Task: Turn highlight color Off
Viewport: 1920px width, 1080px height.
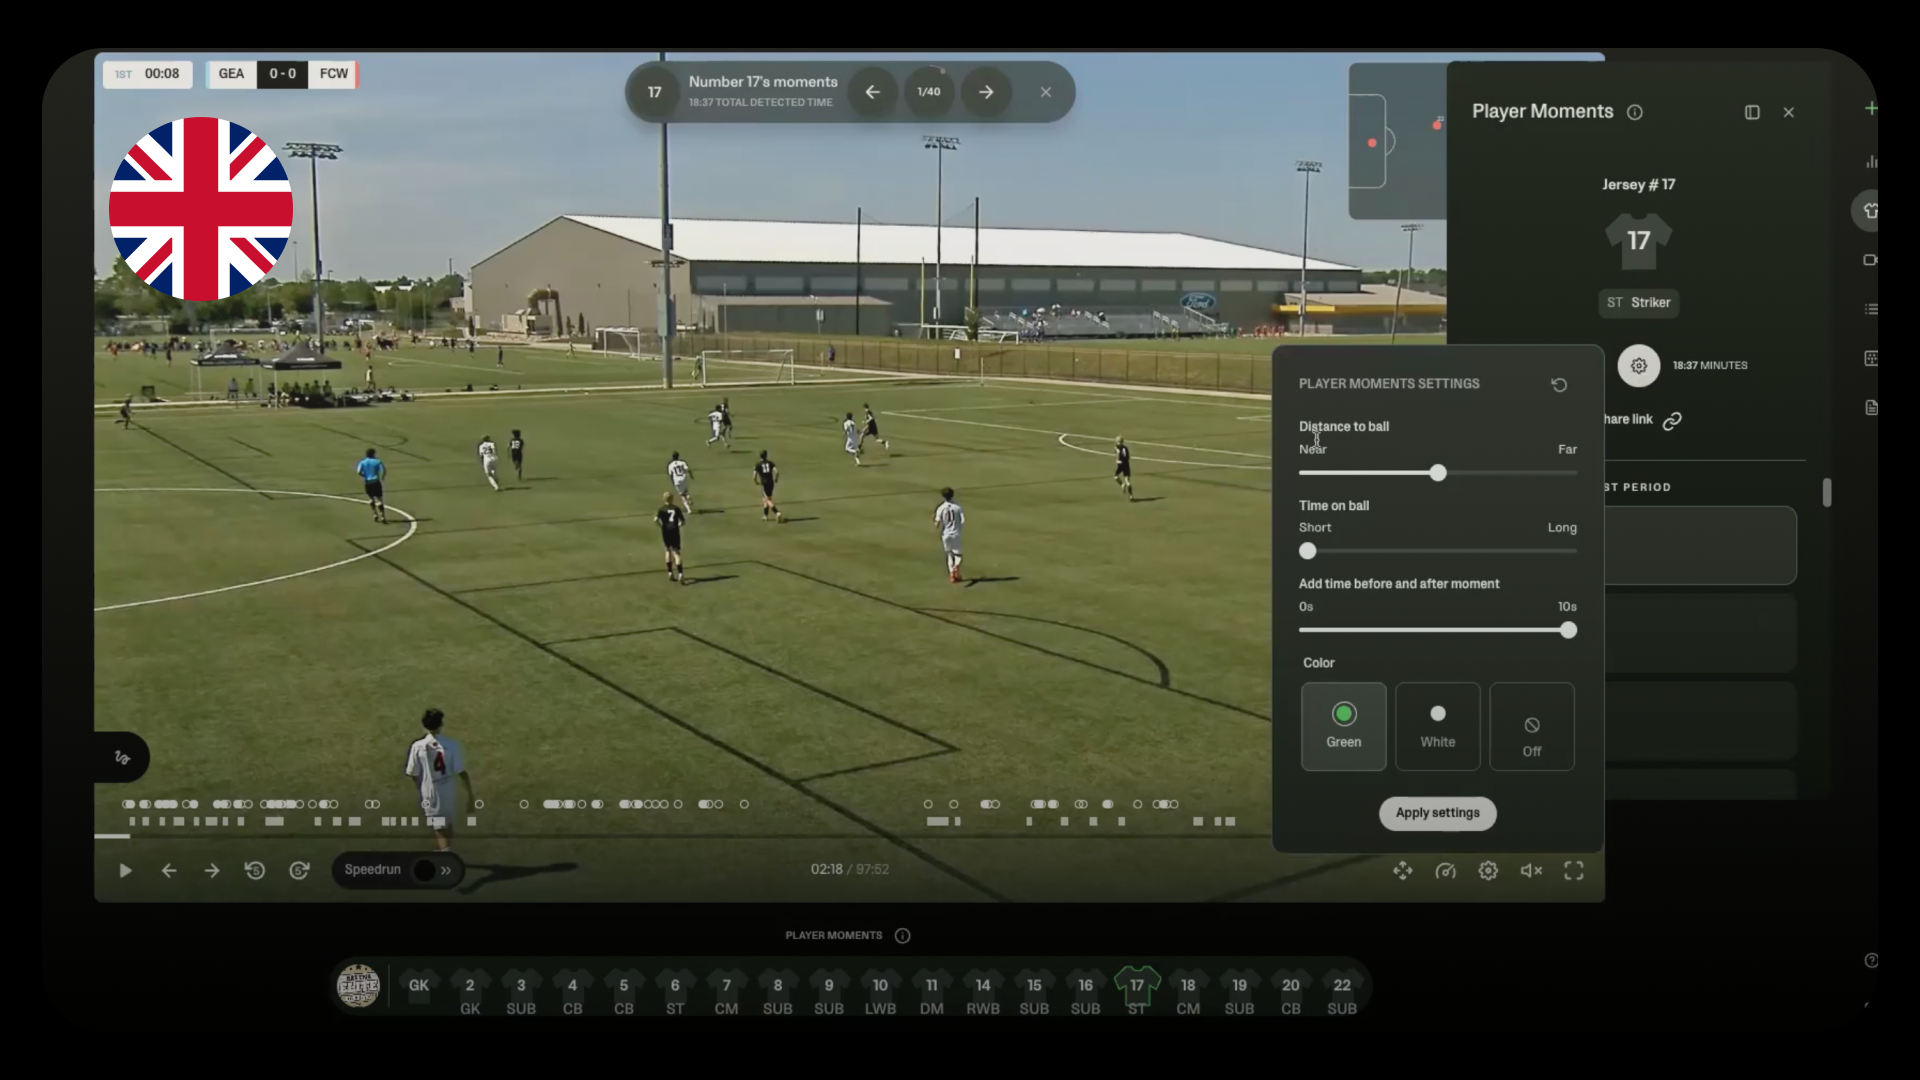Action: pos(1531,727)
